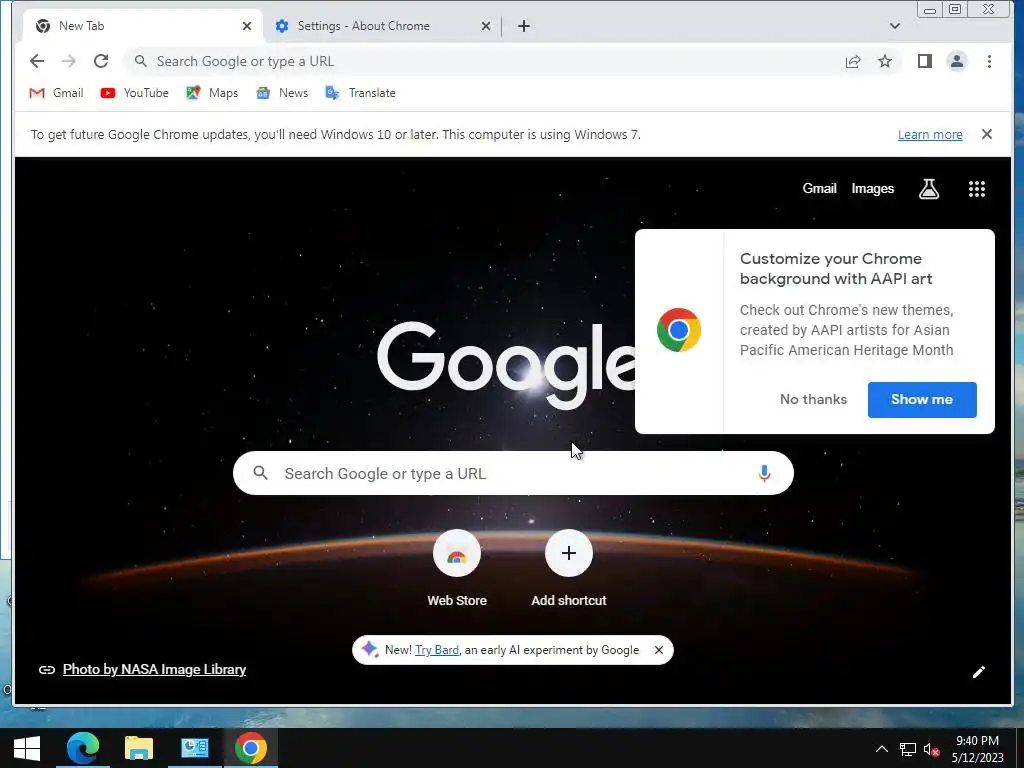Switch to the New Tab tab
Screen dimensions: 1024x768
tap(144, 26)
